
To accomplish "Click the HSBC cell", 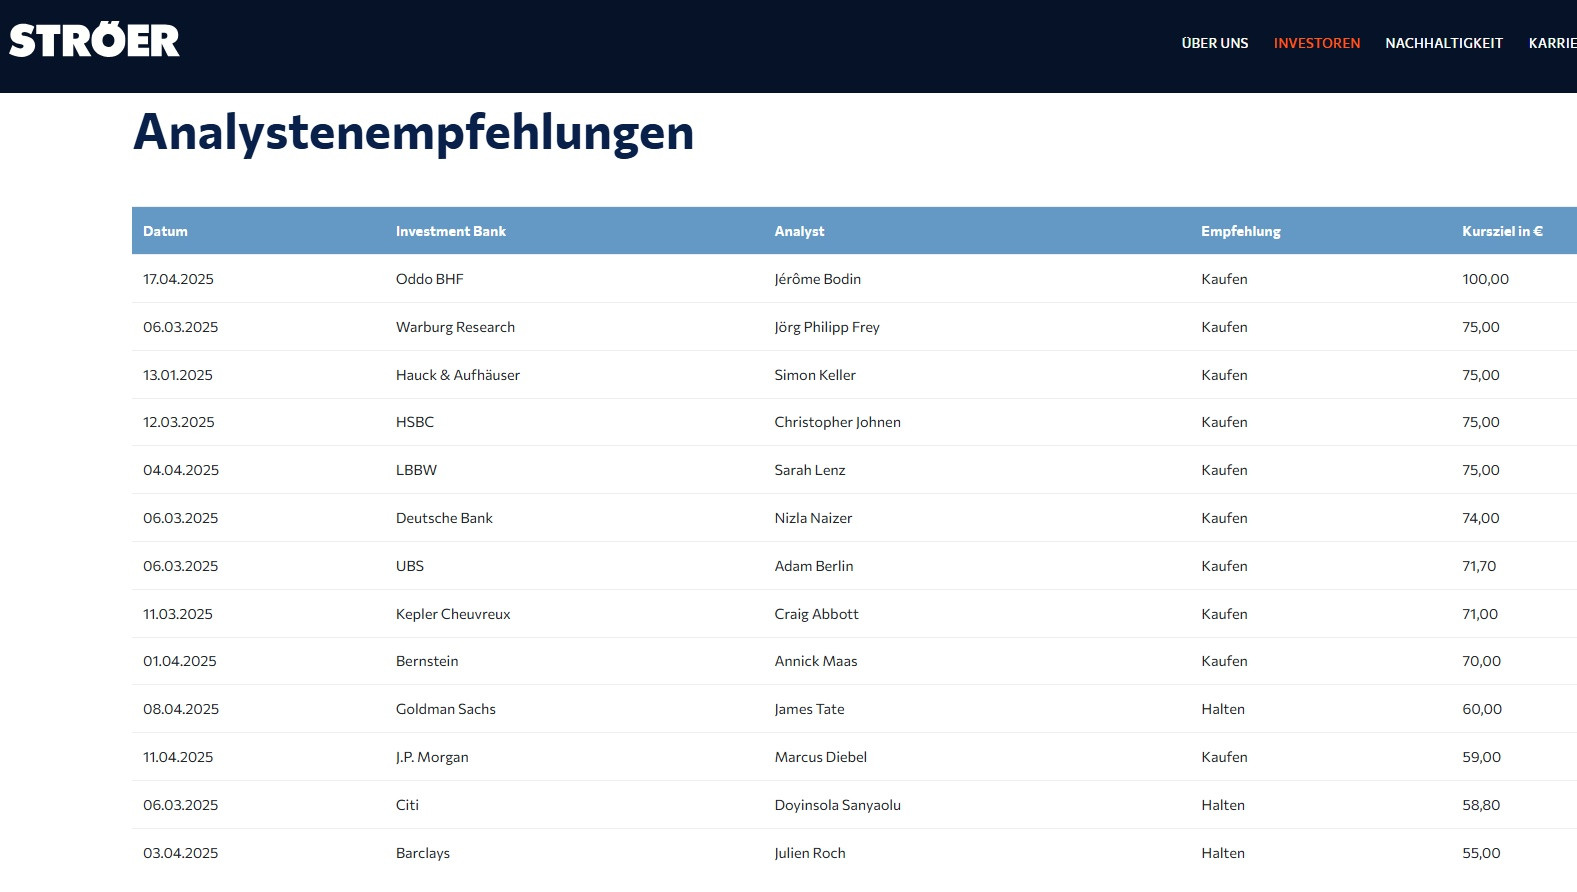I will pyautogui.click(x=414, y=422).
